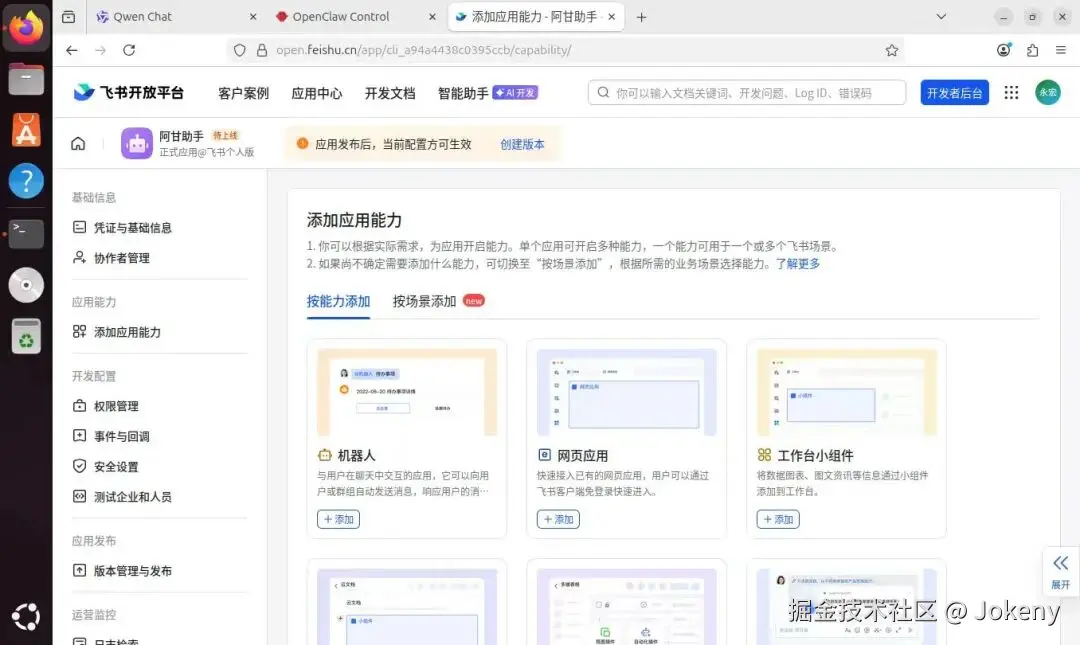Open 测试企业和人员 in the sidebar

coord(132,496)
